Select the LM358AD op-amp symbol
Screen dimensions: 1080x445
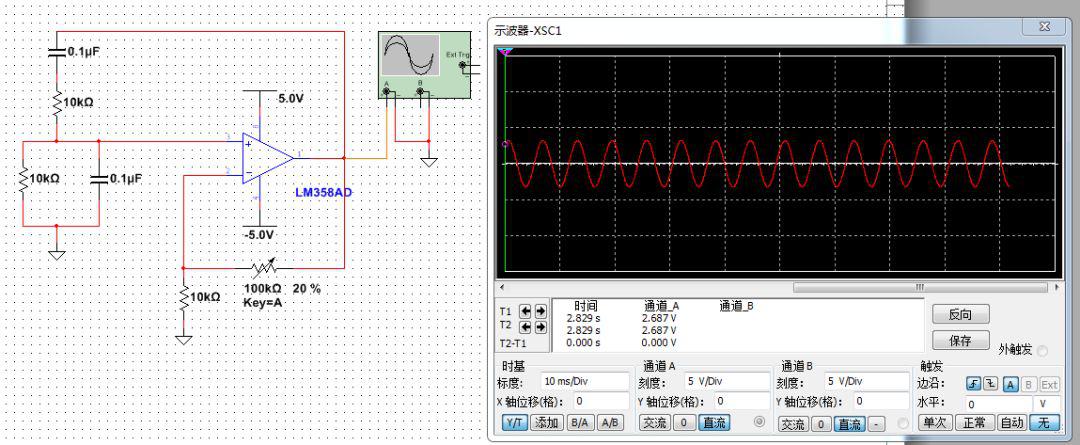tap(268, 158)
